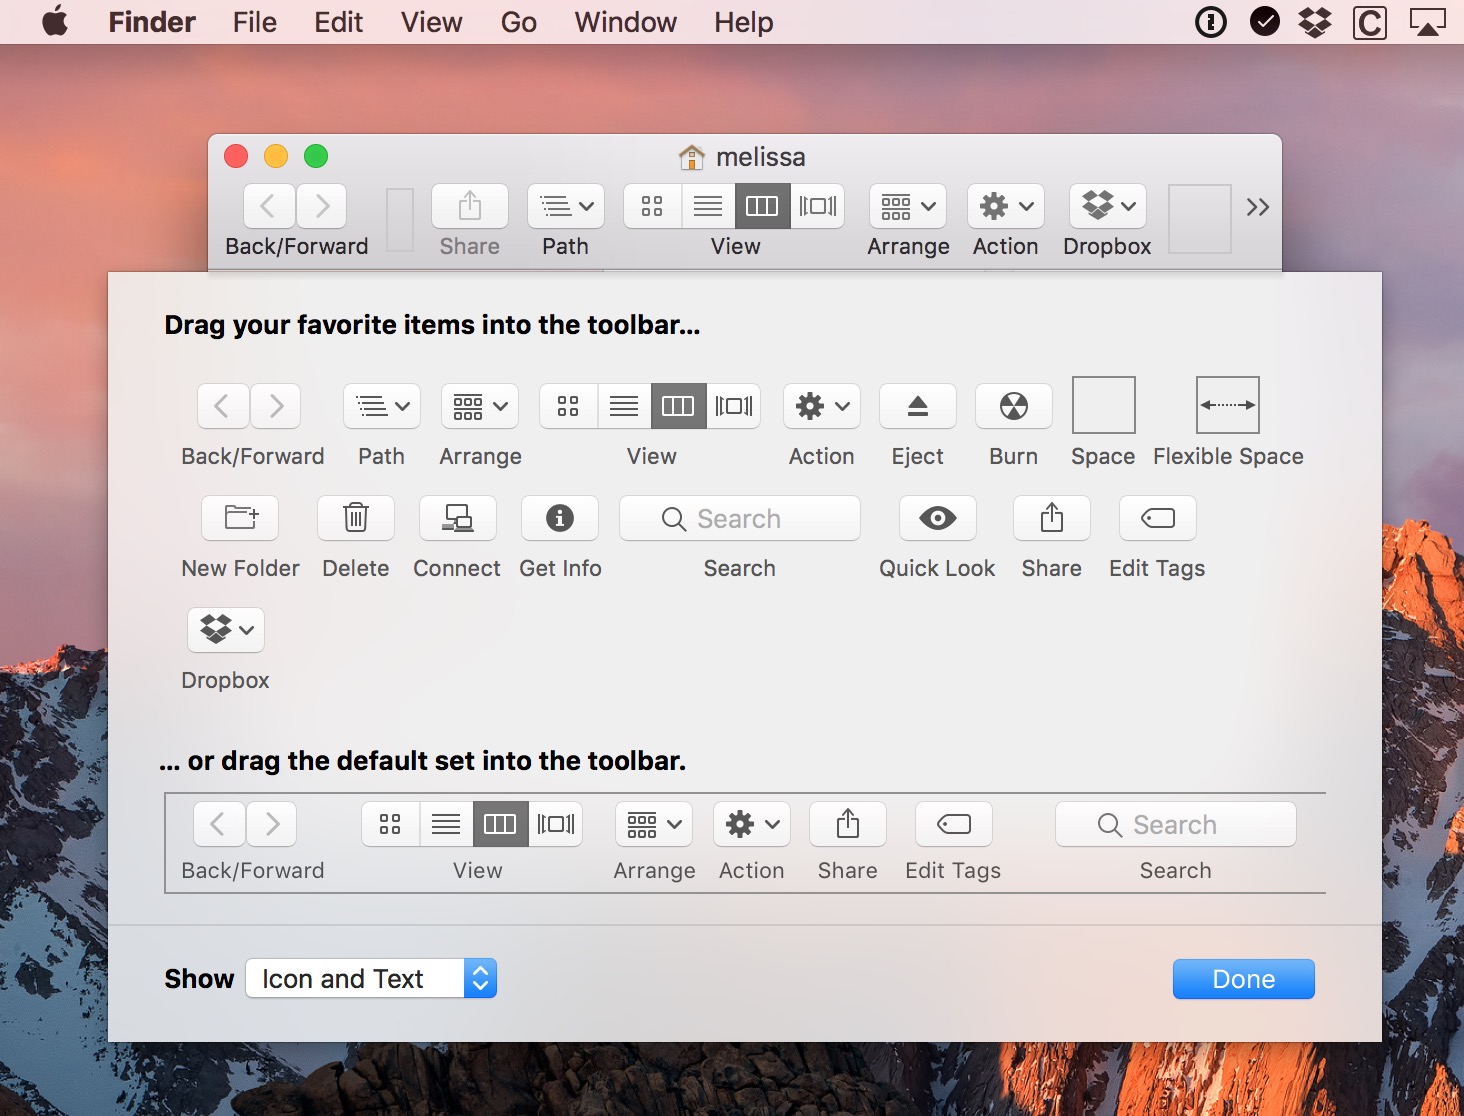
Task: Click the Share button in window toolbar
Action: point(469,207)
